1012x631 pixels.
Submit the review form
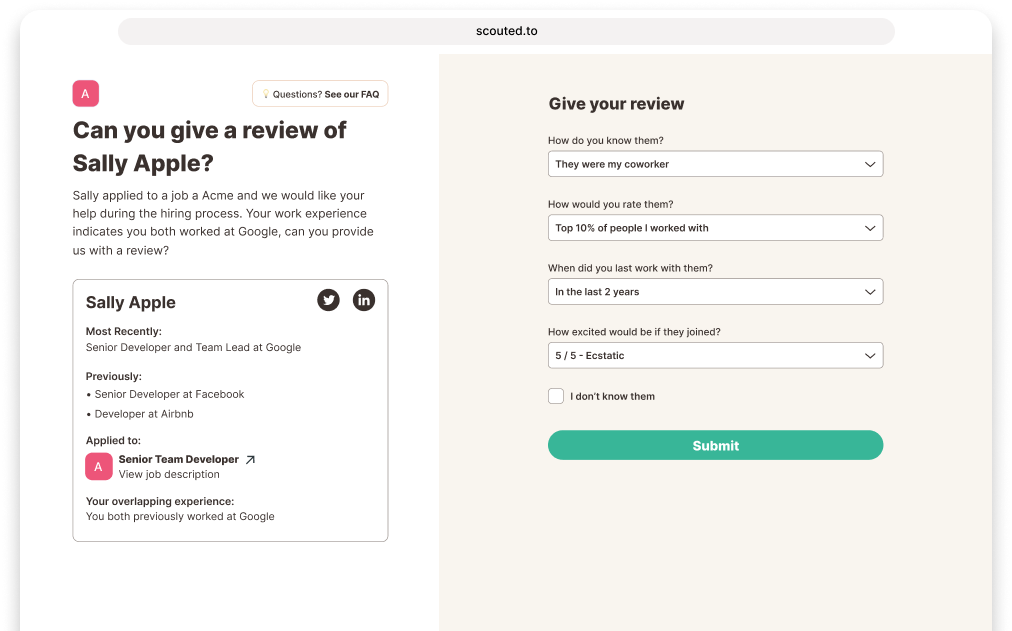pyautogui.click(x=715, y=446)
